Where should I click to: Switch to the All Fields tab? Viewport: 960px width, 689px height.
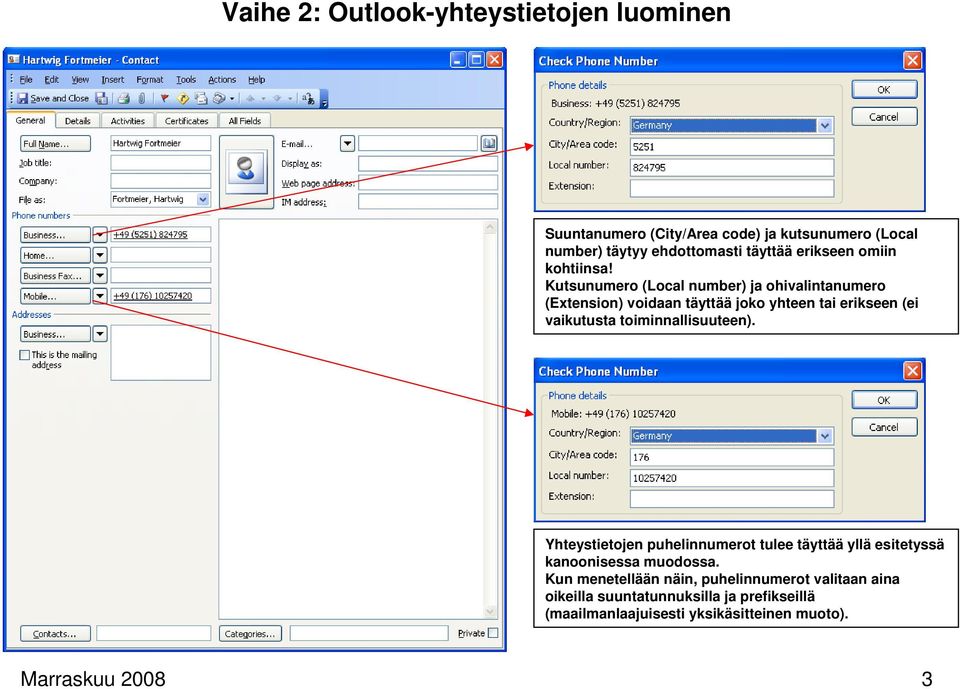244,121
